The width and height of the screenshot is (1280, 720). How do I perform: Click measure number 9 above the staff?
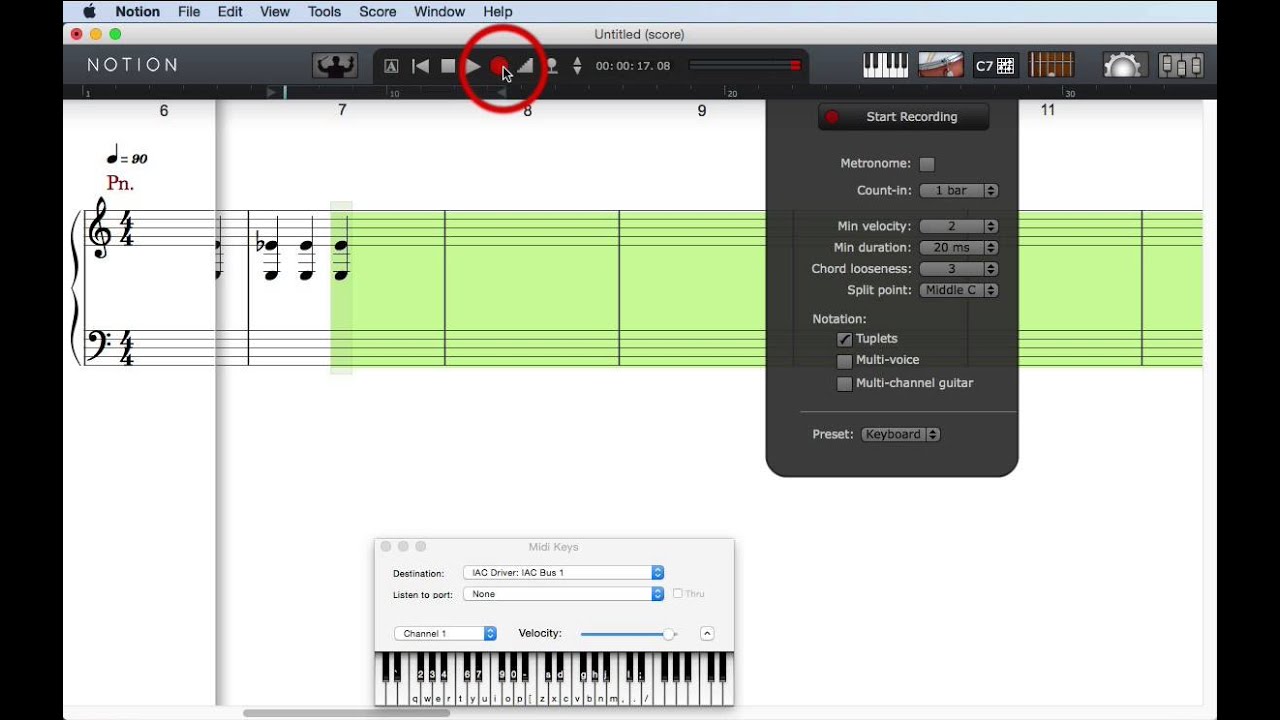pyautogui.click(x=702, y=110)
